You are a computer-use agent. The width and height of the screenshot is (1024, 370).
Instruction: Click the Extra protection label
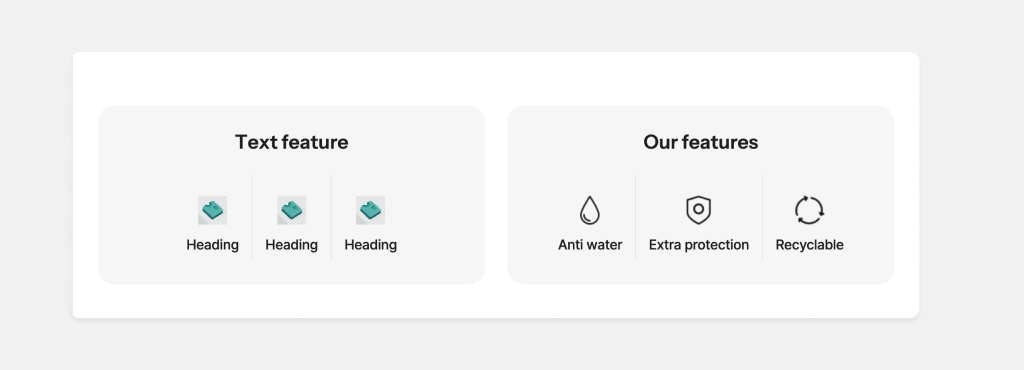tap(698, 245)
